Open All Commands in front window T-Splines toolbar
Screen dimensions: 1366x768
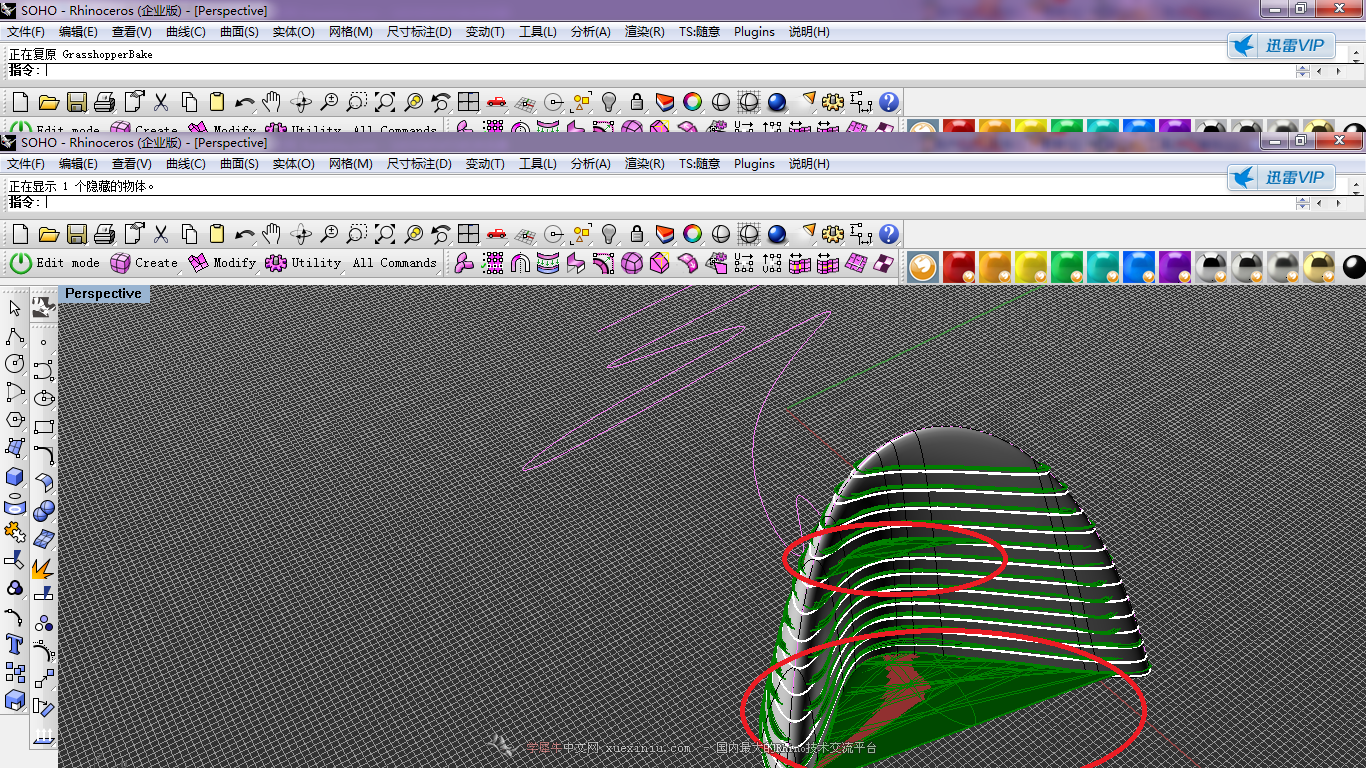click(x=394, y=263)
